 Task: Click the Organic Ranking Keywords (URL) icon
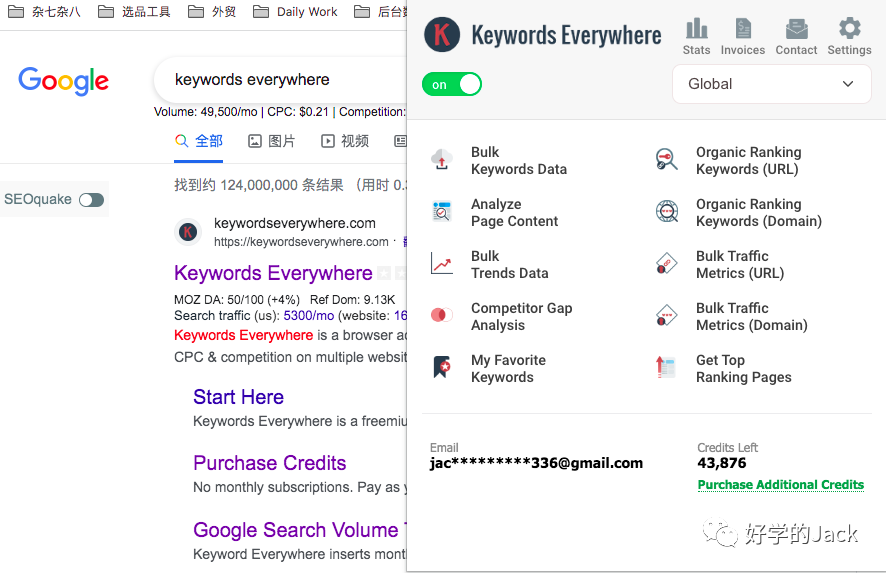point(667,159)
